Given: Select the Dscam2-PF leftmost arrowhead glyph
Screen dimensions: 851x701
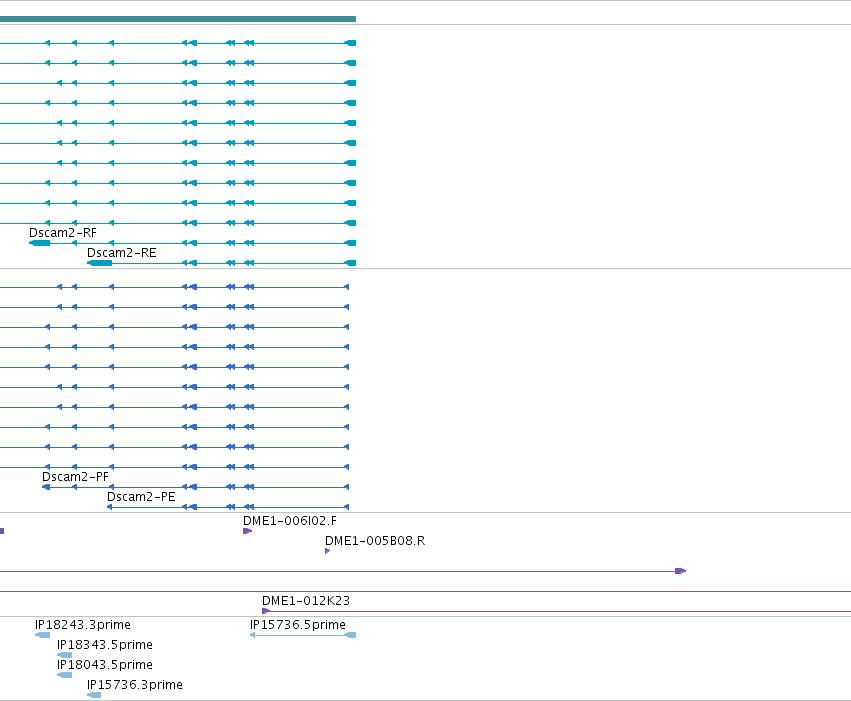Looking at the screenshot, I should [x=46, y=487].
